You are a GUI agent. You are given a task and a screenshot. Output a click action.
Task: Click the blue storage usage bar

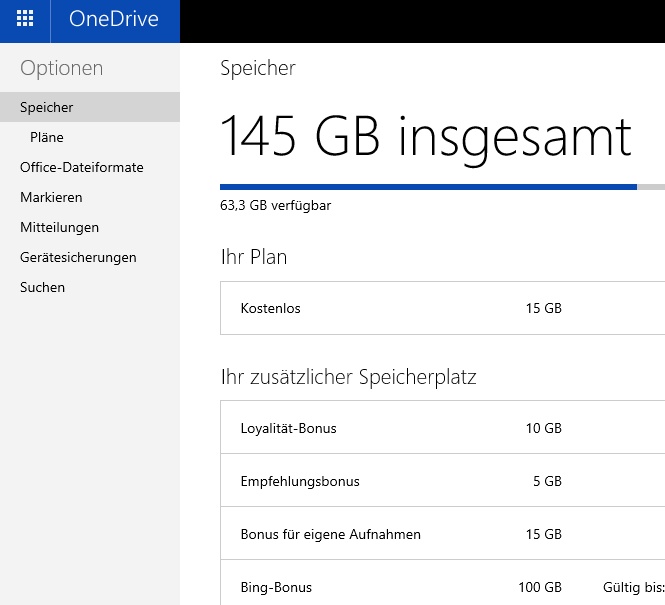(428, 186)
